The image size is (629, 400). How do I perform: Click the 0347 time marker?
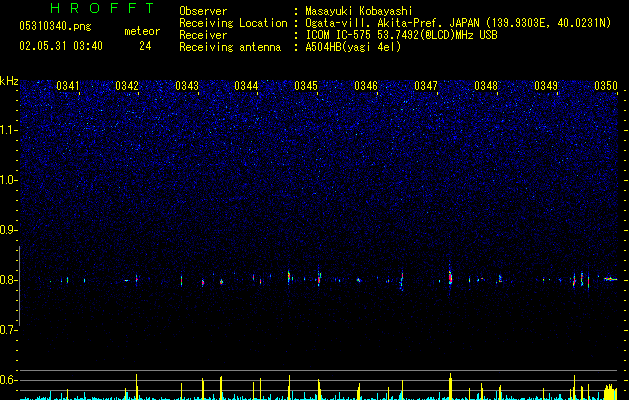426,86
